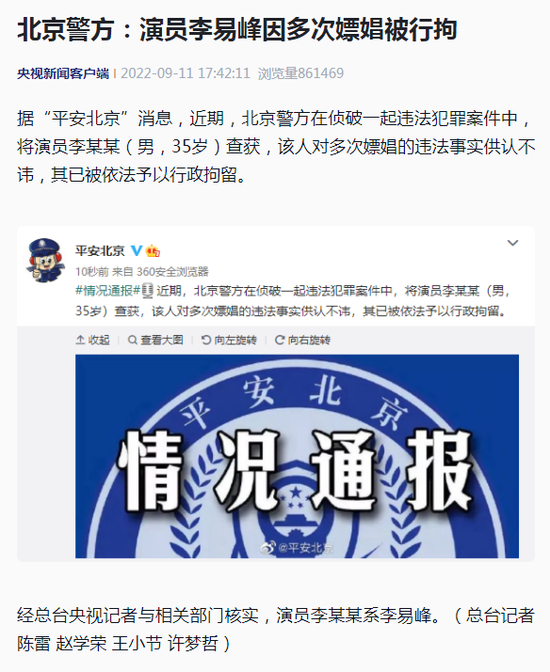Click the orange crown membership badge
The width and height of the screenshot is (550, 672).
click(x=153, y=251)
